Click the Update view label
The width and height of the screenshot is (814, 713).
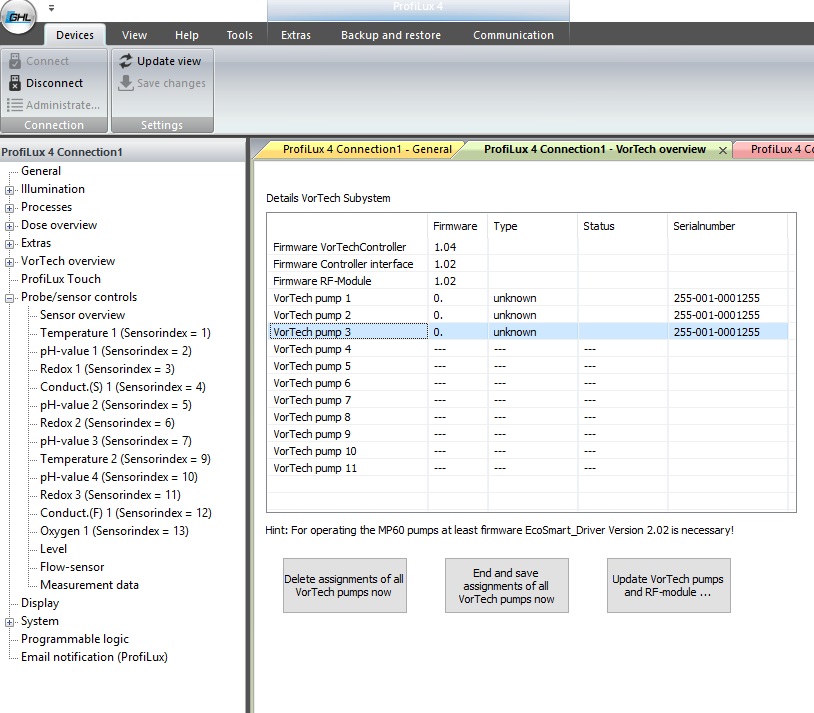click(169, 61)
